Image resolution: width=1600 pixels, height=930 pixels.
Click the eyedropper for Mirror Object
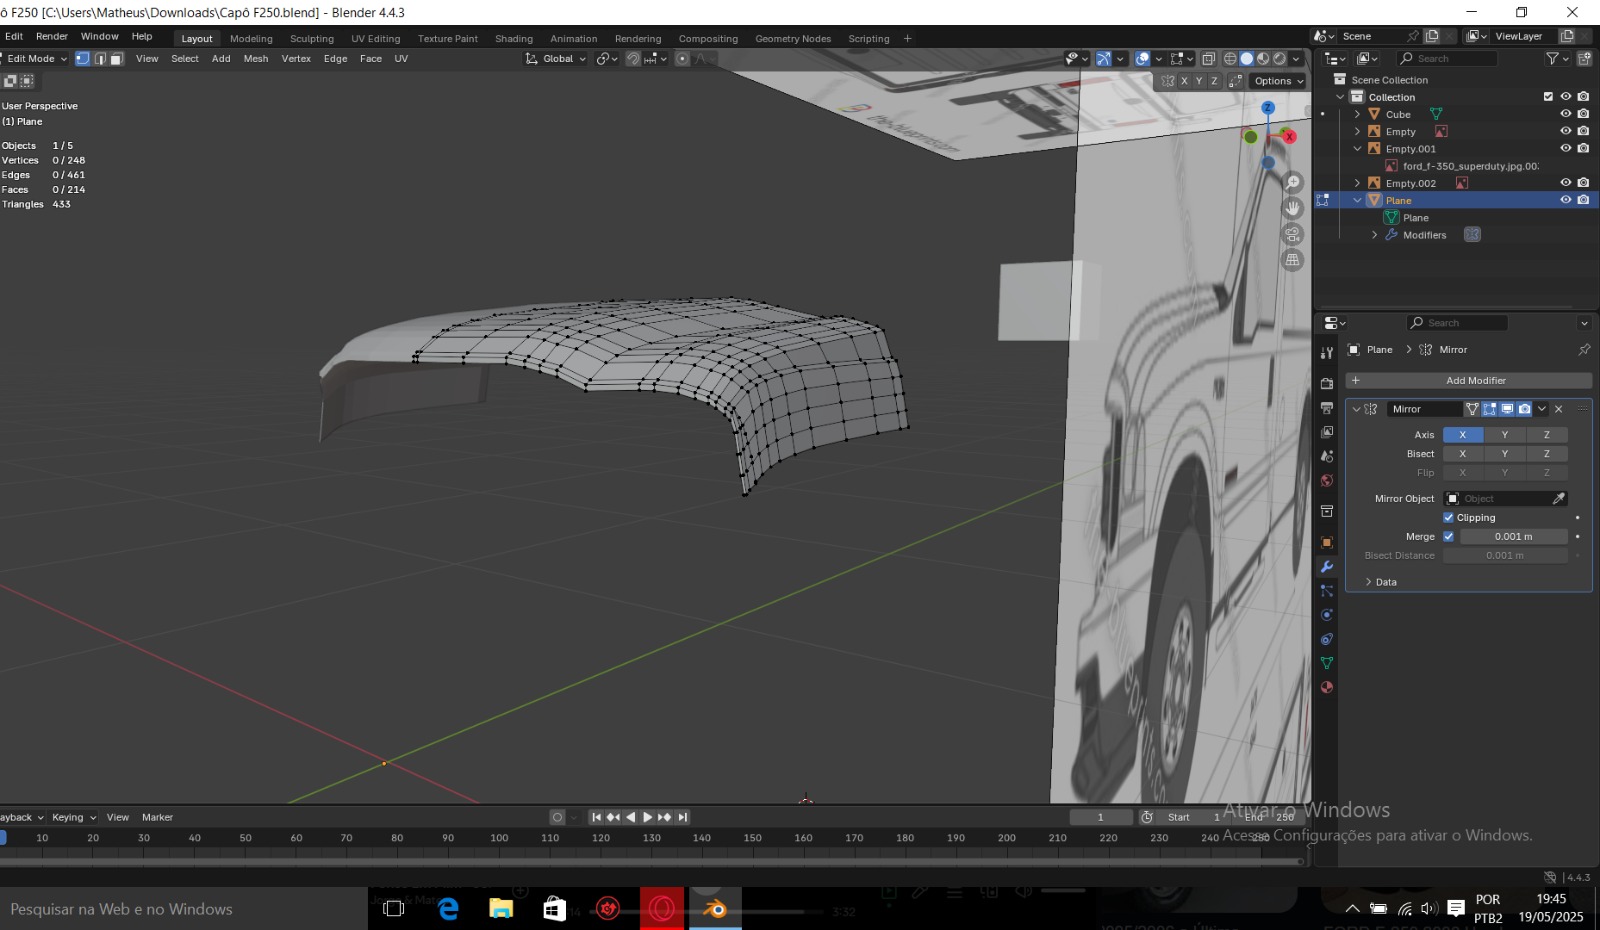pos(1558,499)
